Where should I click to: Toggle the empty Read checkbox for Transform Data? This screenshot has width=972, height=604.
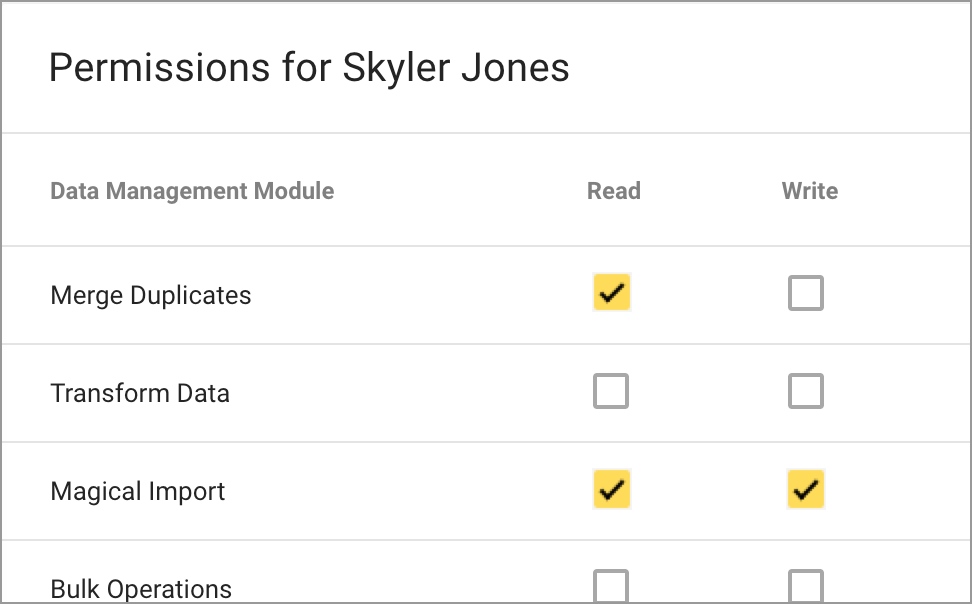click(x=611, y=391)
